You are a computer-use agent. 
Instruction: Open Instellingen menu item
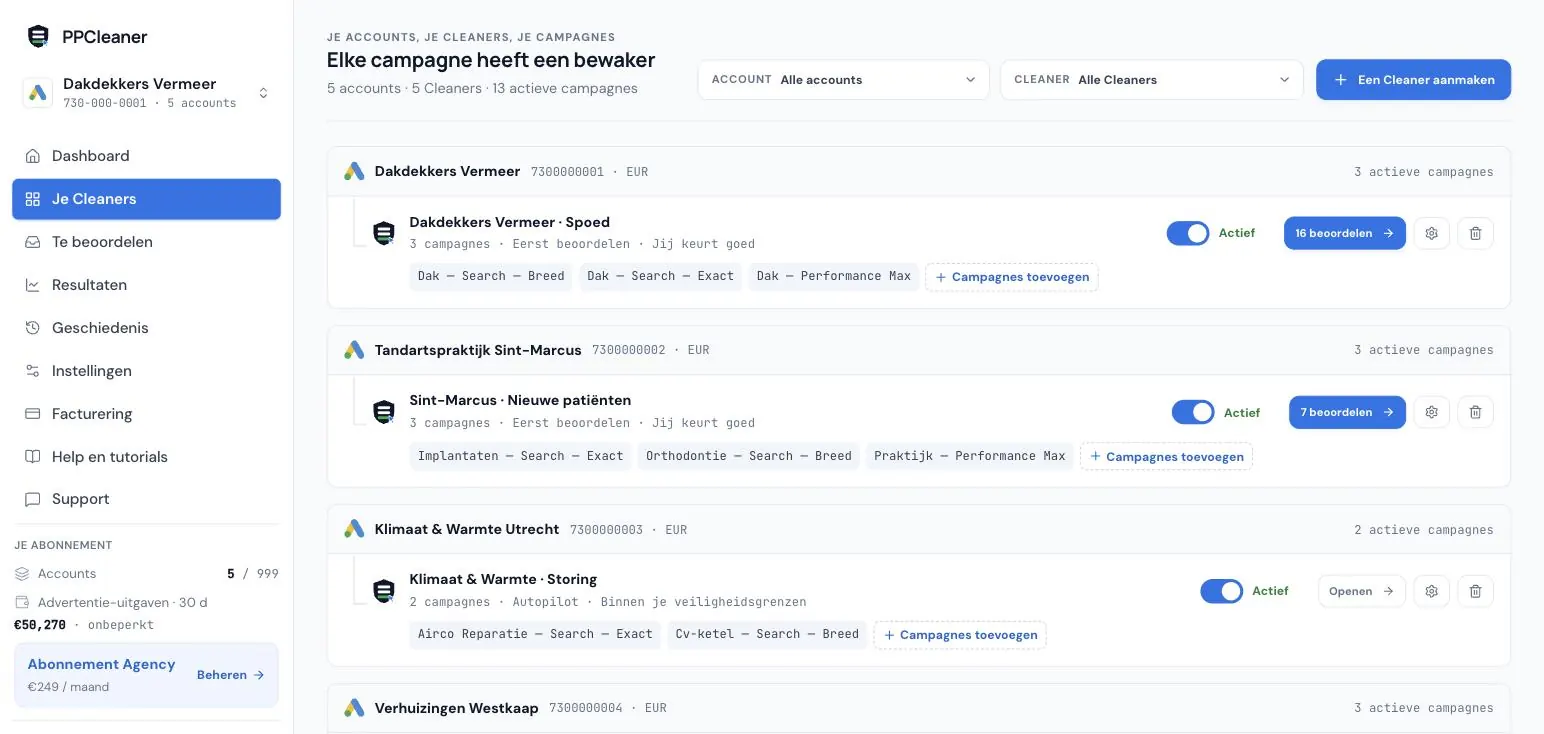tap(146, 371)
